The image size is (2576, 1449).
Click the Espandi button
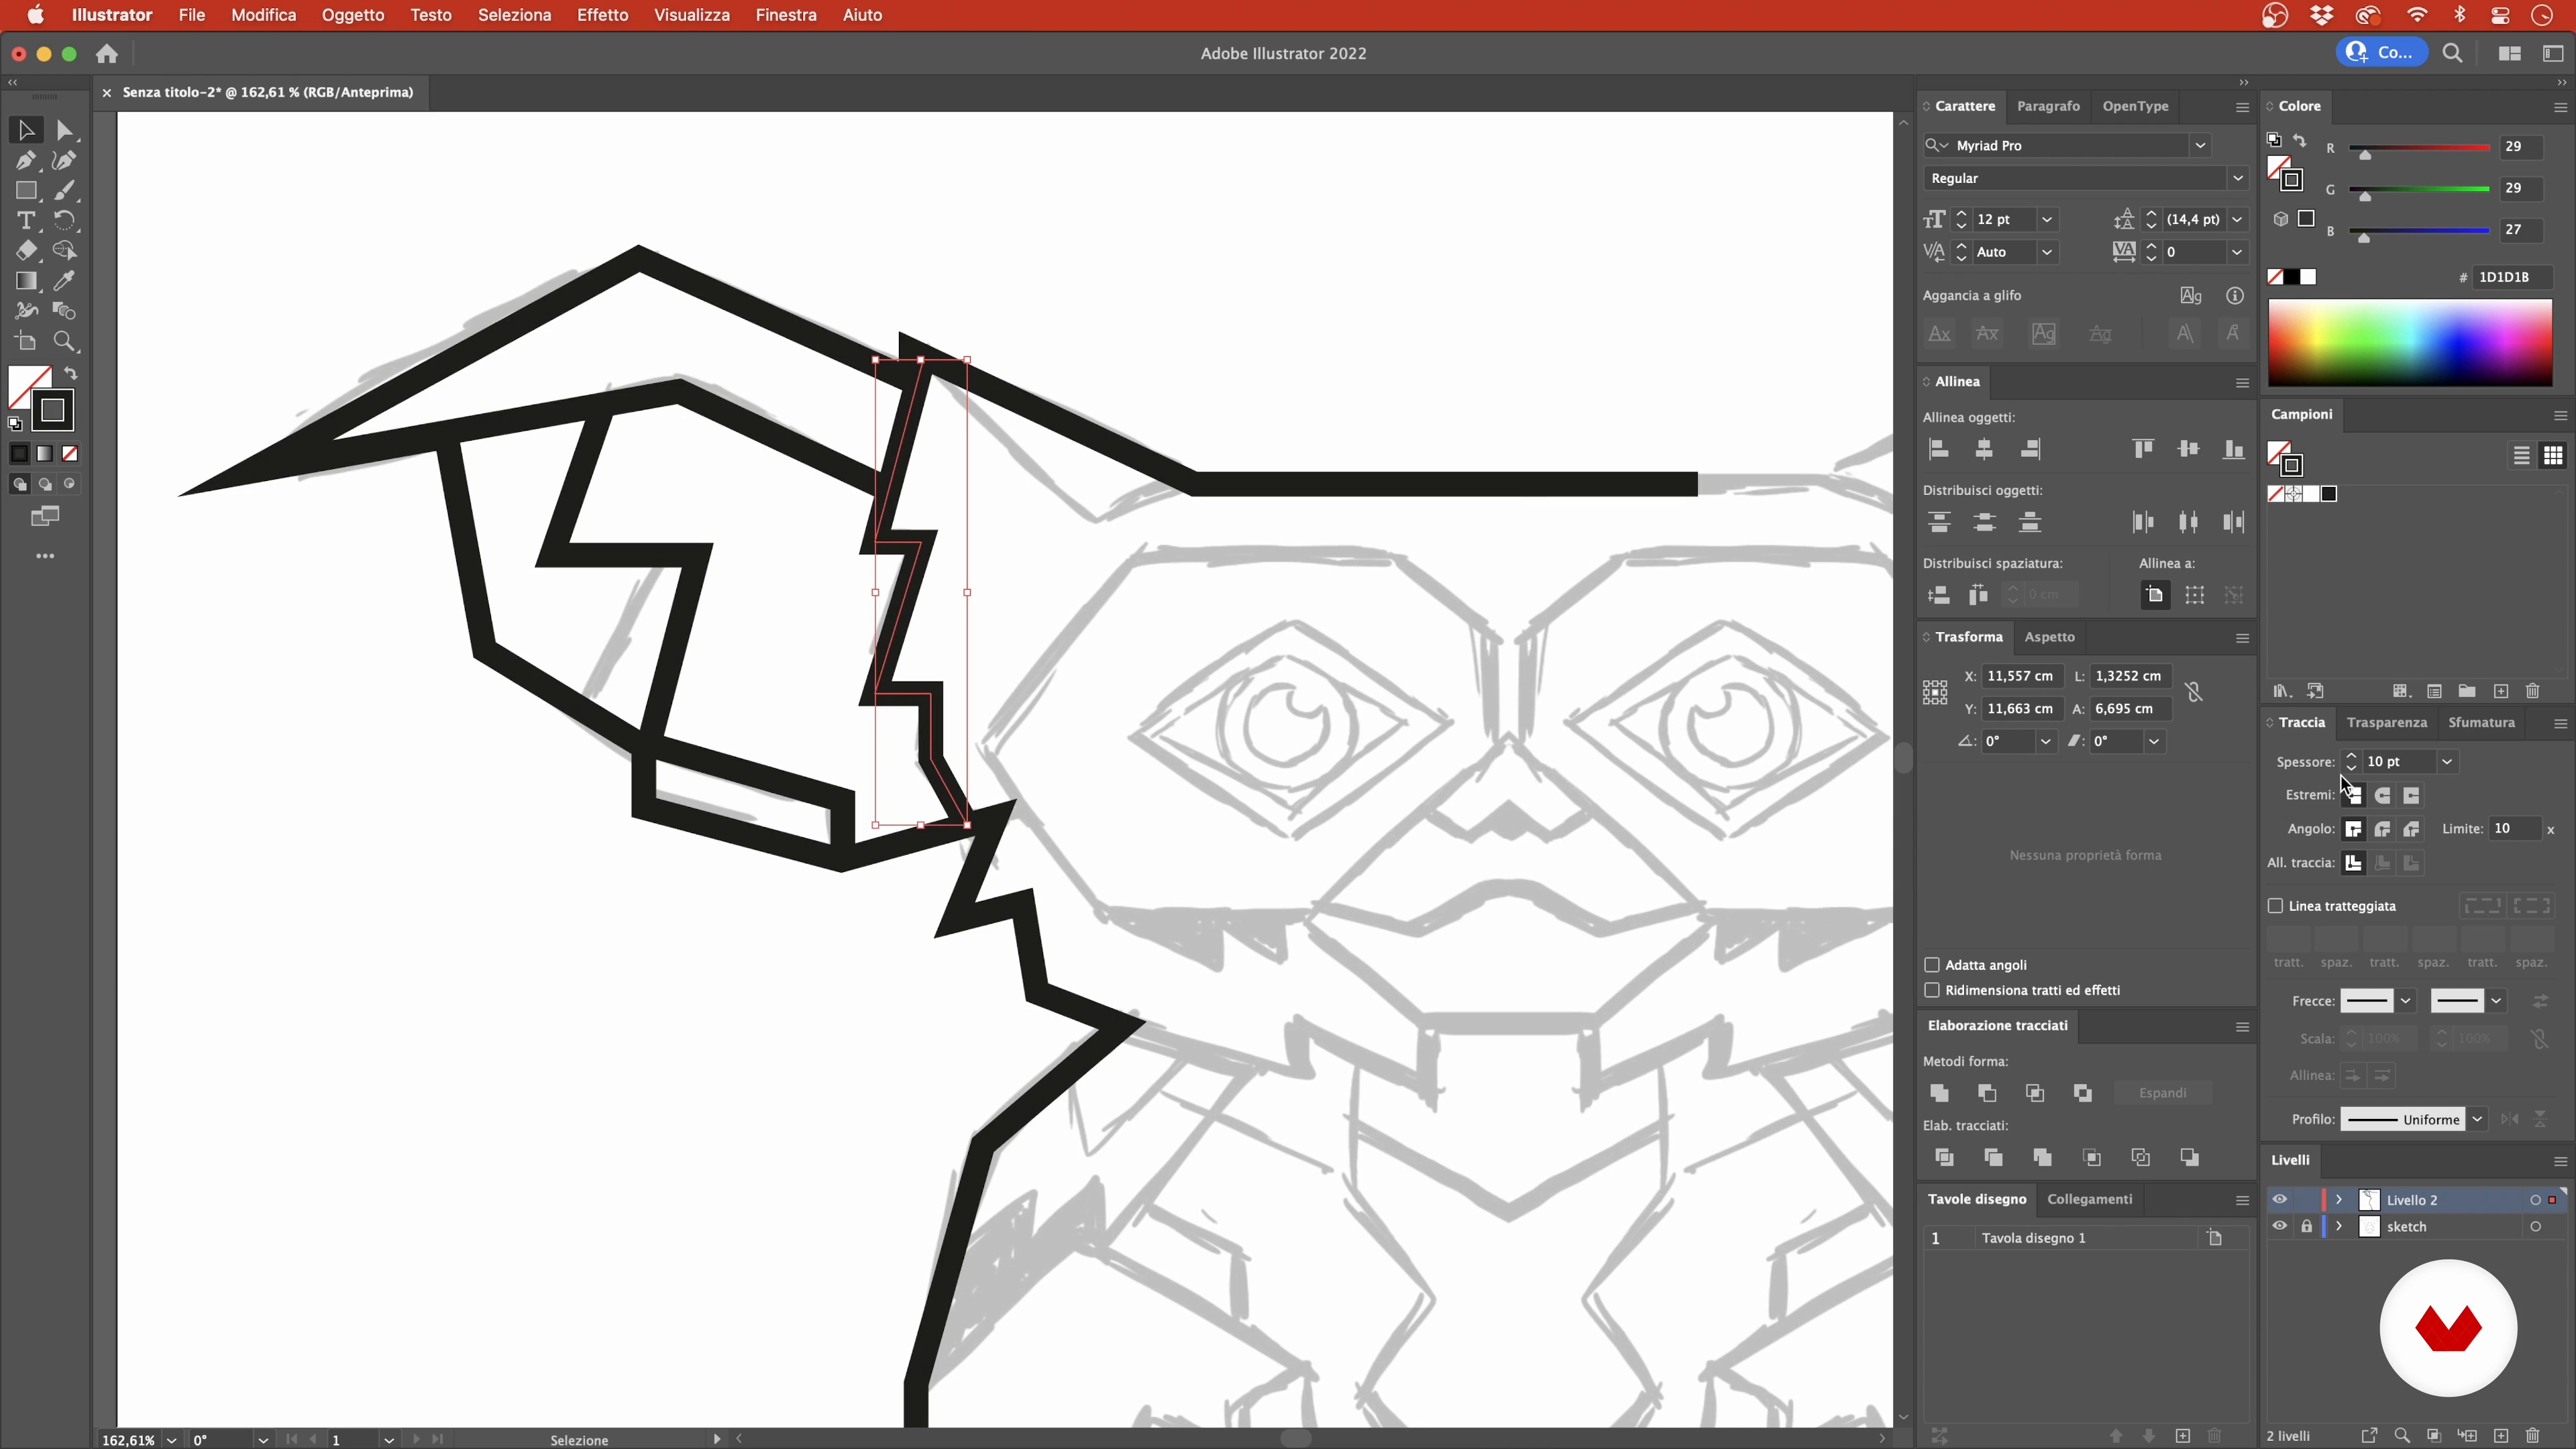[x=2162, y=1093]
